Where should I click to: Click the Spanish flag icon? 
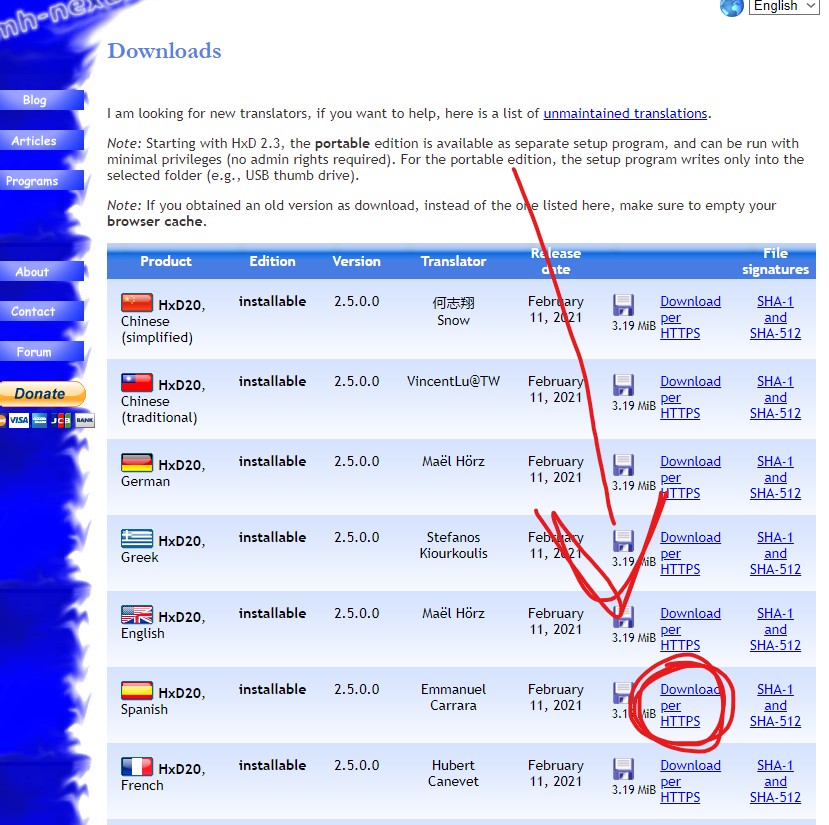[137, 691]
